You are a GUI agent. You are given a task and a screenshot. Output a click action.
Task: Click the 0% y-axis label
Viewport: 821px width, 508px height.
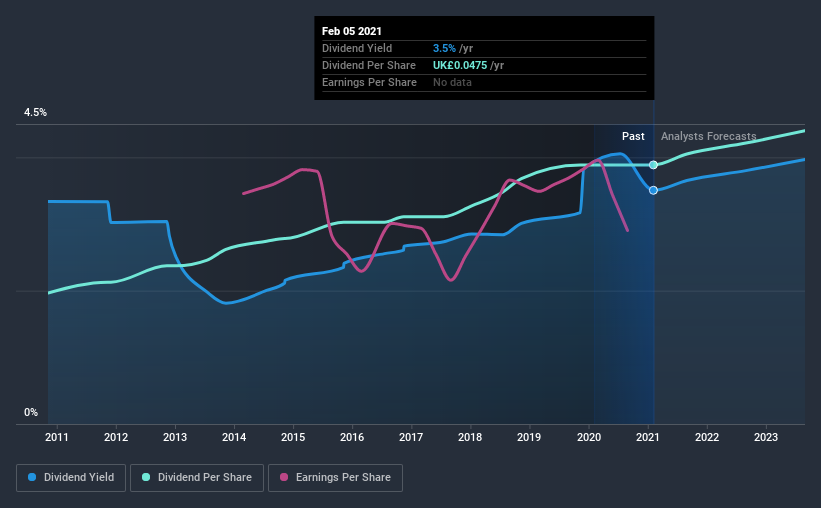click(x=31, y=413)
